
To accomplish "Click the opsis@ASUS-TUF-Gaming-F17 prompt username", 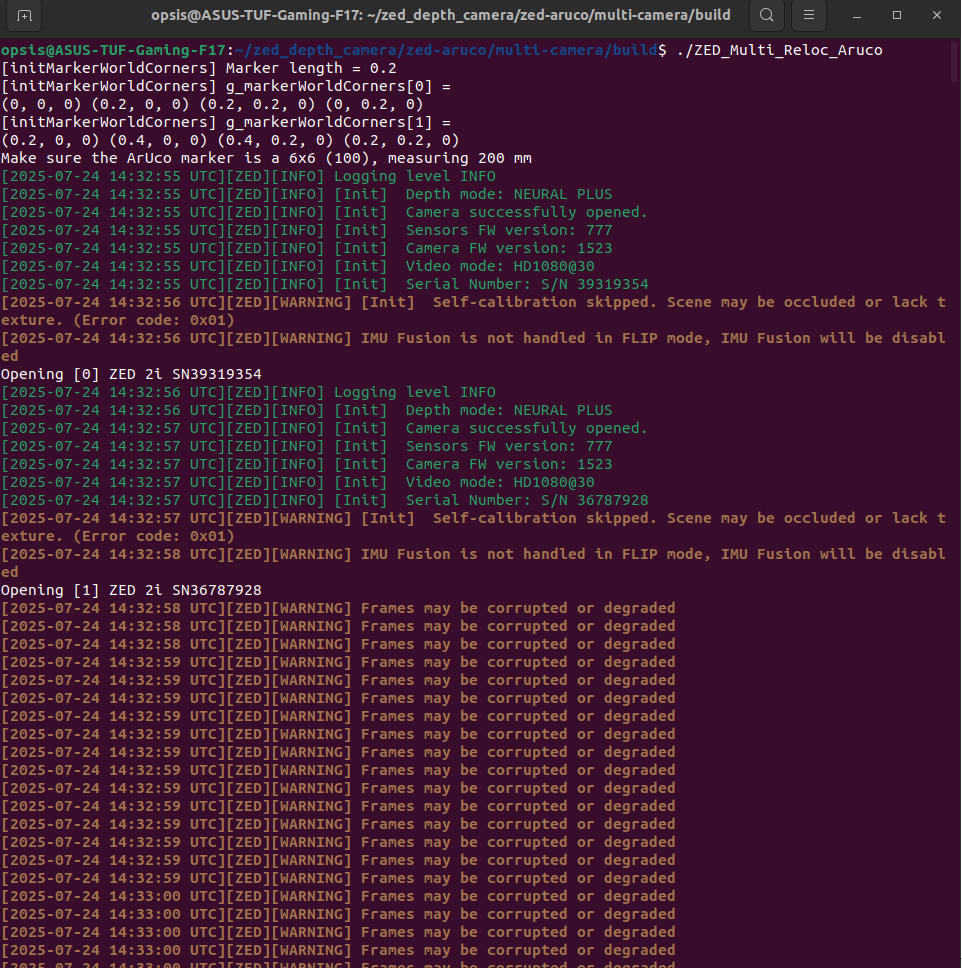I will pos(114,50).
